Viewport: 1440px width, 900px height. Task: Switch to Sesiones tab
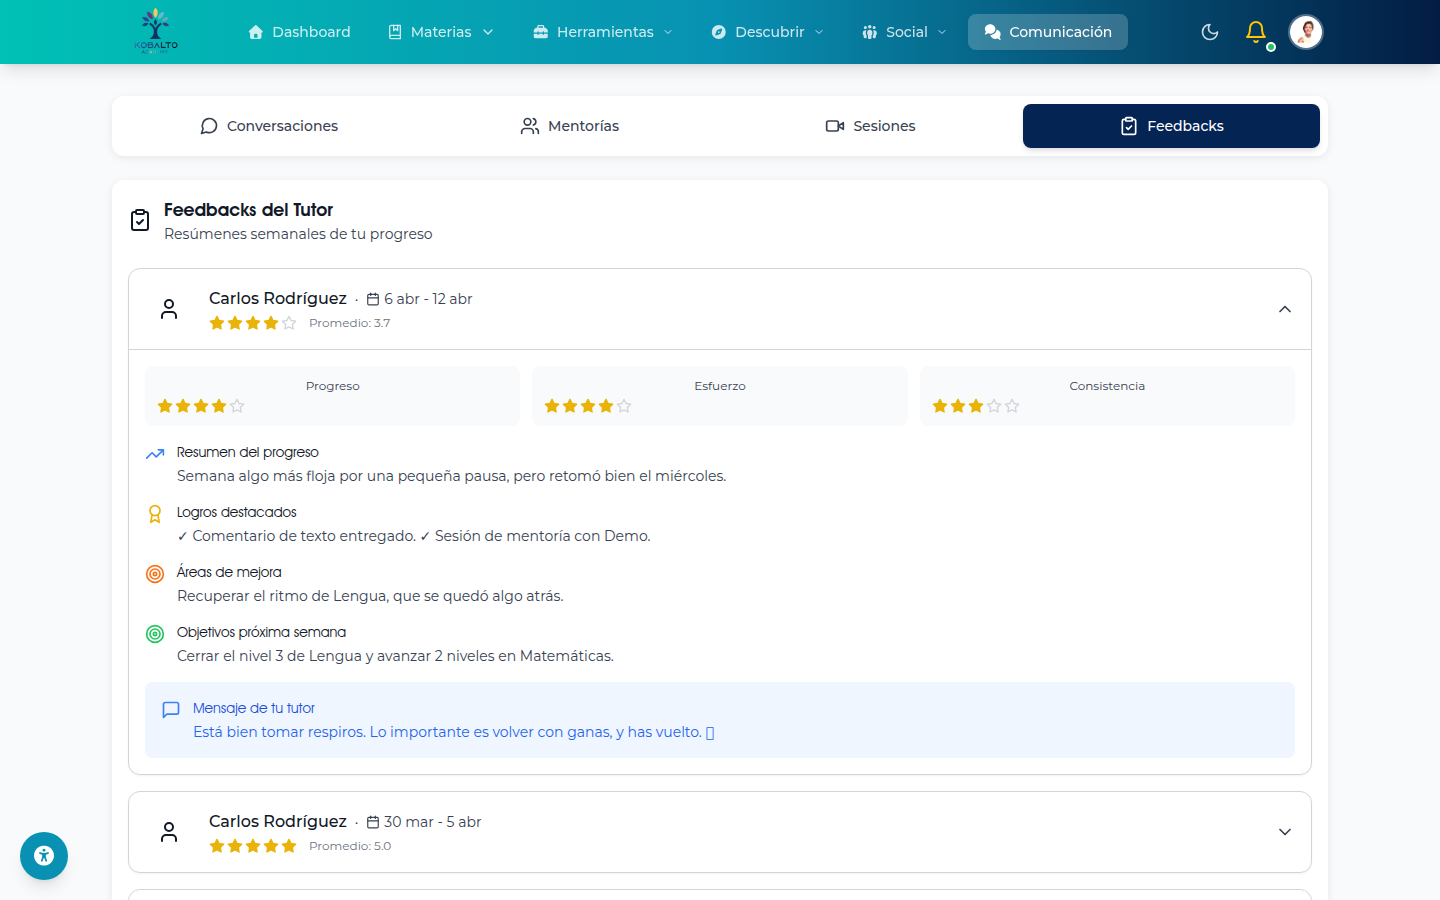(x=871, y=126)
